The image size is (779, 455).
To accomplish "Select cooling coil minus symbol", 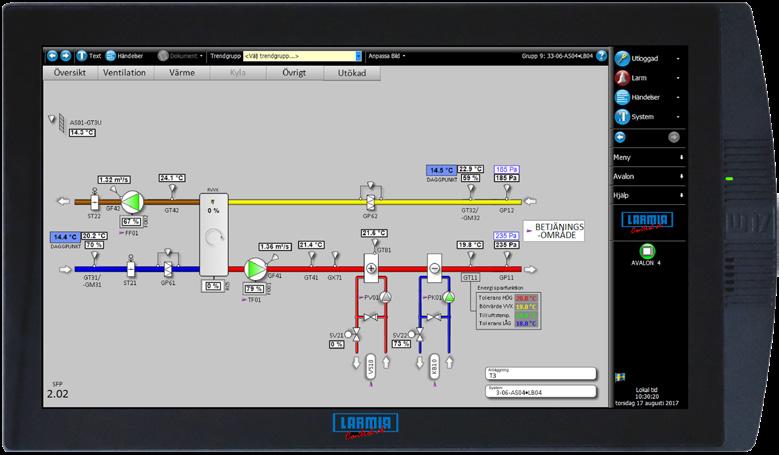I will [x=434, y=268].
